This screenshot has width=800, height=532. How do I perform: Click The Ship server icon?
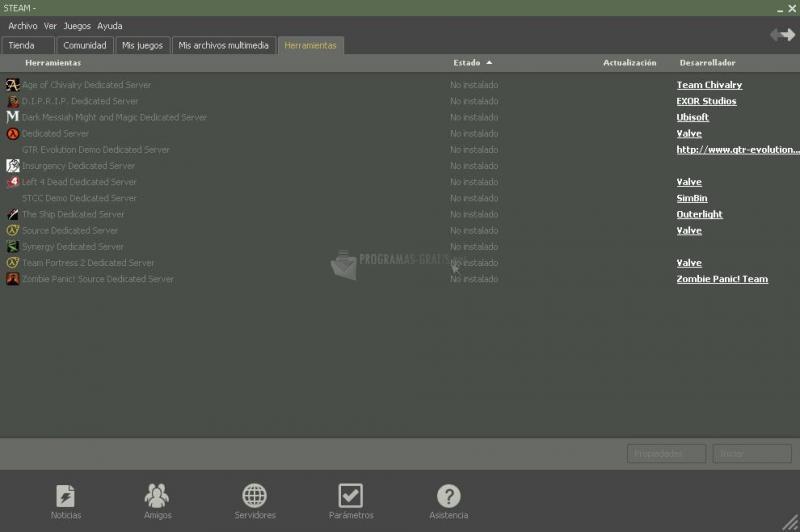pos(13,214)
